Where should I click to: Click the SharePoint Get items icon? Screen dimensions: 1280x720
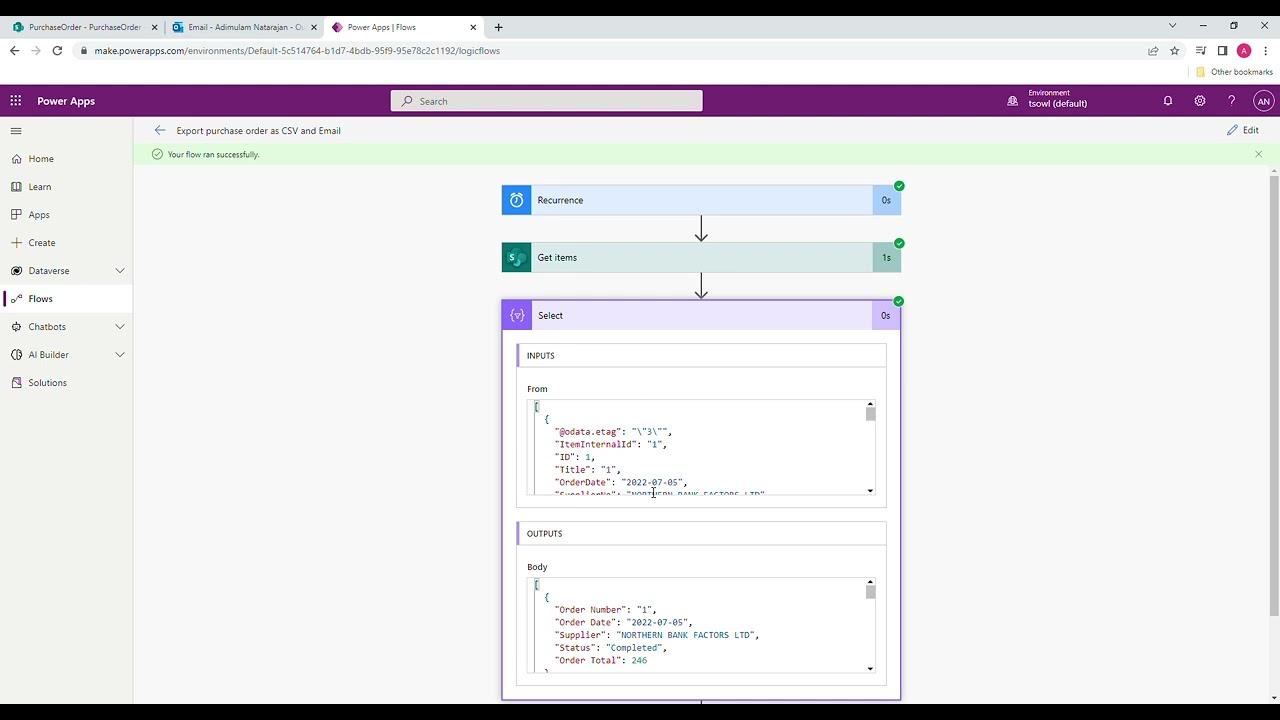coord(516,258)
